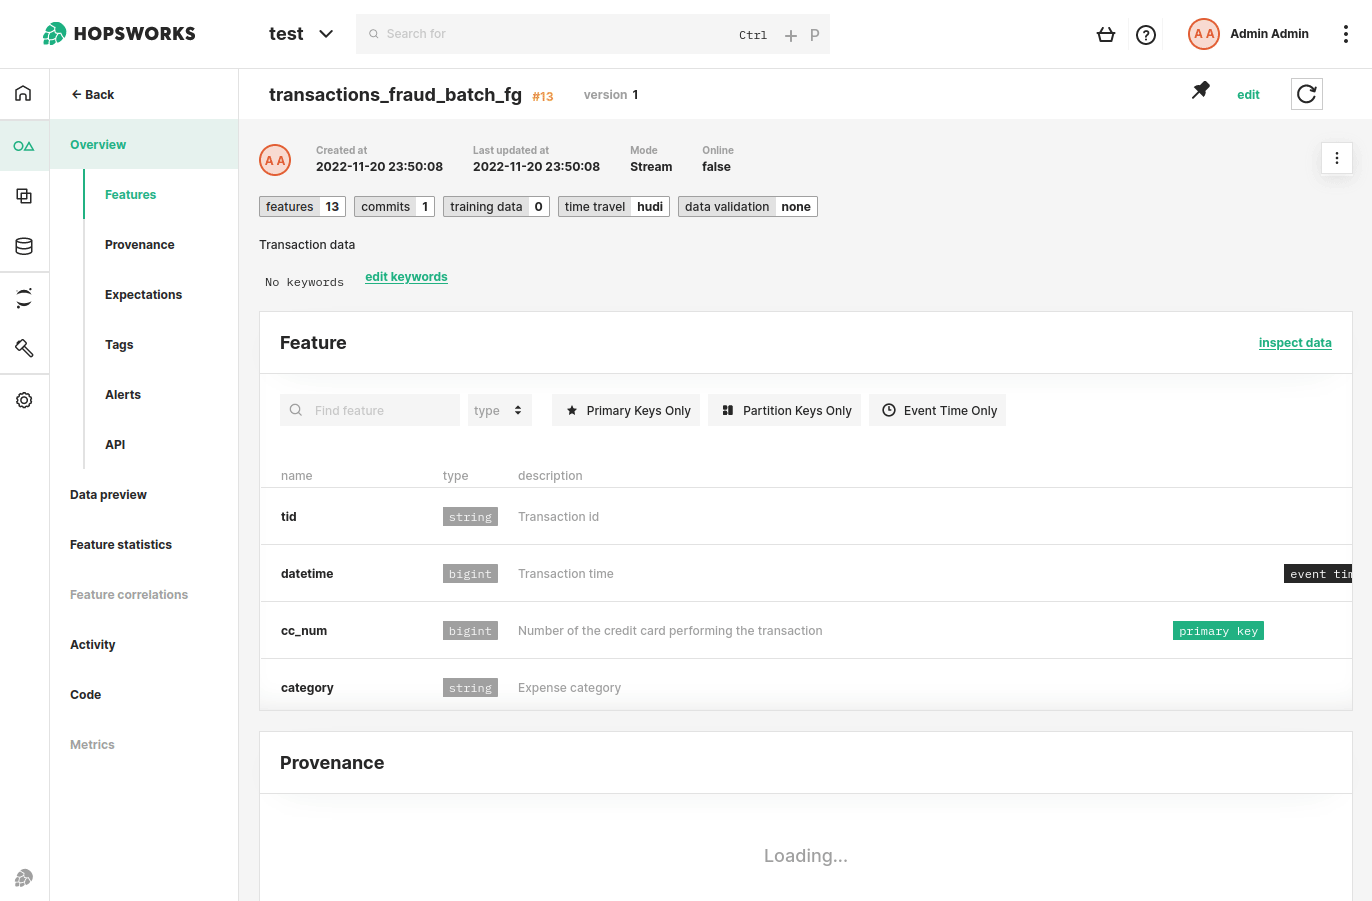
Task: Click the database storage icon in sidebar
Action: (23, 247)
